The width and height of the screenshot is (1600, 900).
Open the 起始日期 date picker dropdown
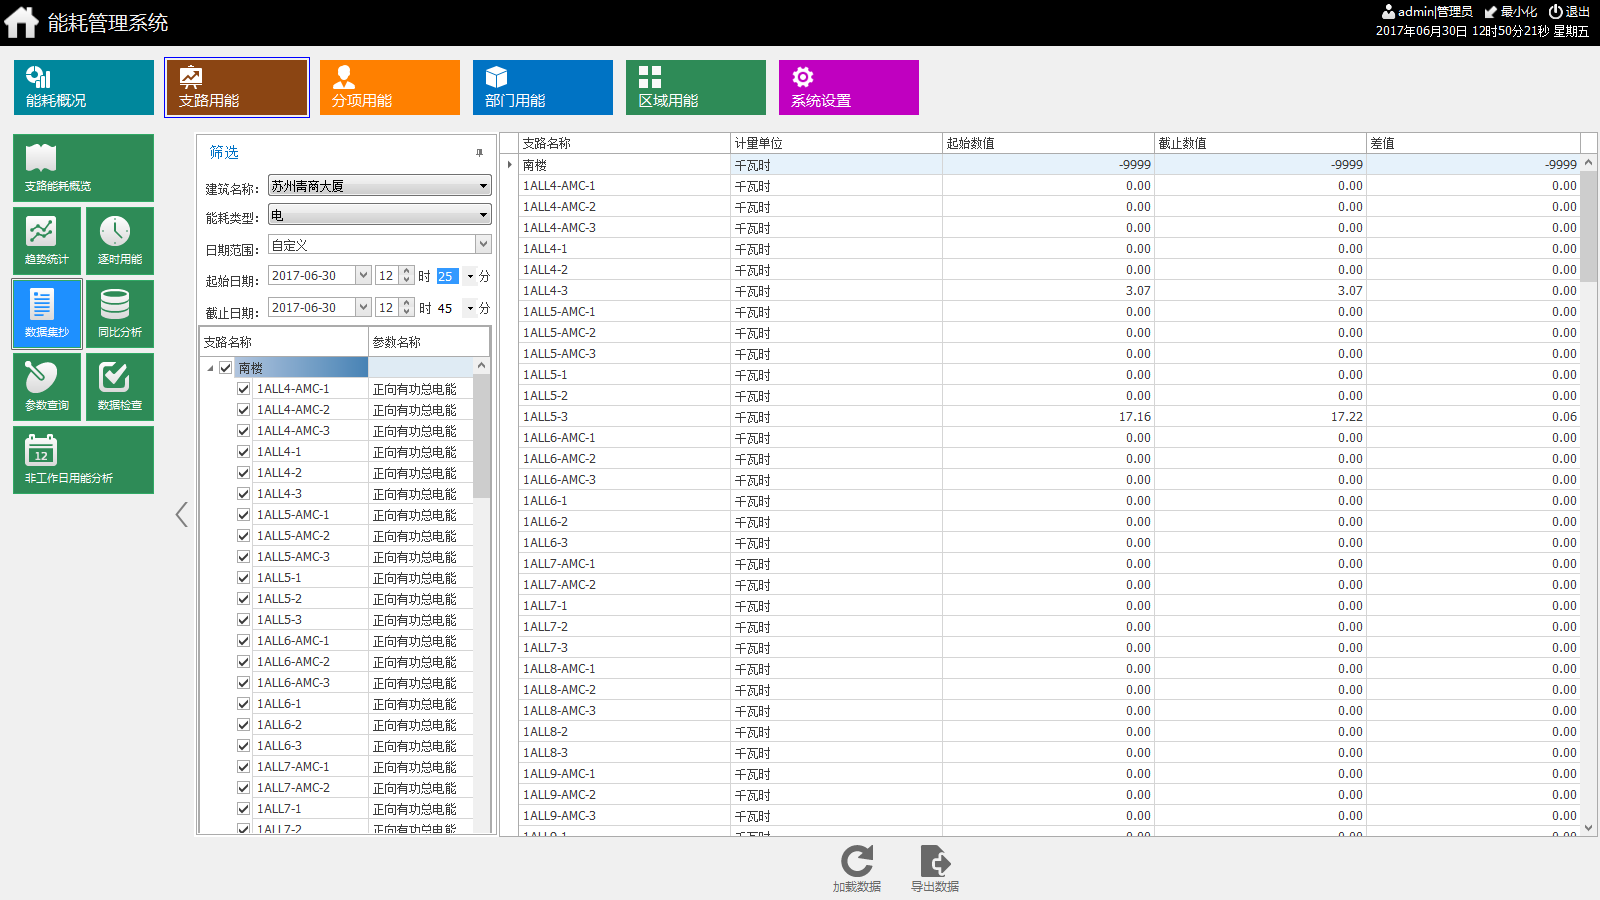pyautogui.click(x=363, y=276)
